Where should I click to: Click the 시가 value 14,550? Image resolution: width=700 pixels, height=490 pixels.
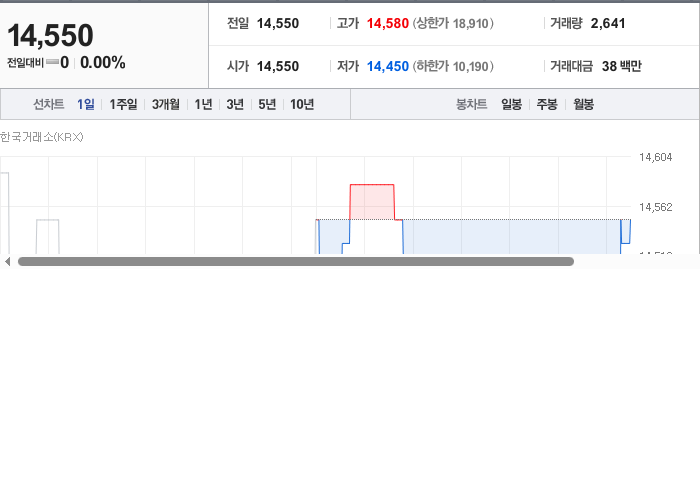(278, 66)
